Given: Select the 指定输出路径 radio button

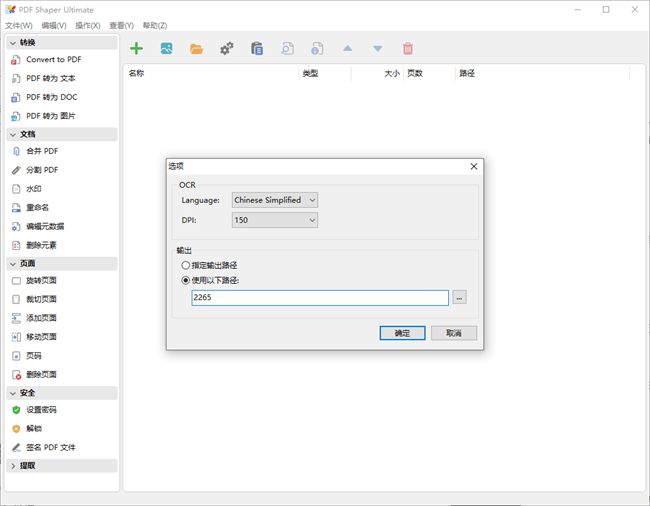Looking at the screenshot, I should pyautogui.click(x=185, y=265).
